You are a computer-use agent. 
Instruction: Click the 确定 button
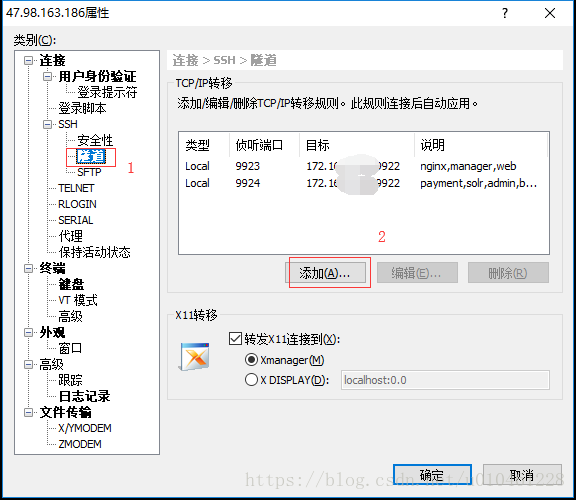432,475
